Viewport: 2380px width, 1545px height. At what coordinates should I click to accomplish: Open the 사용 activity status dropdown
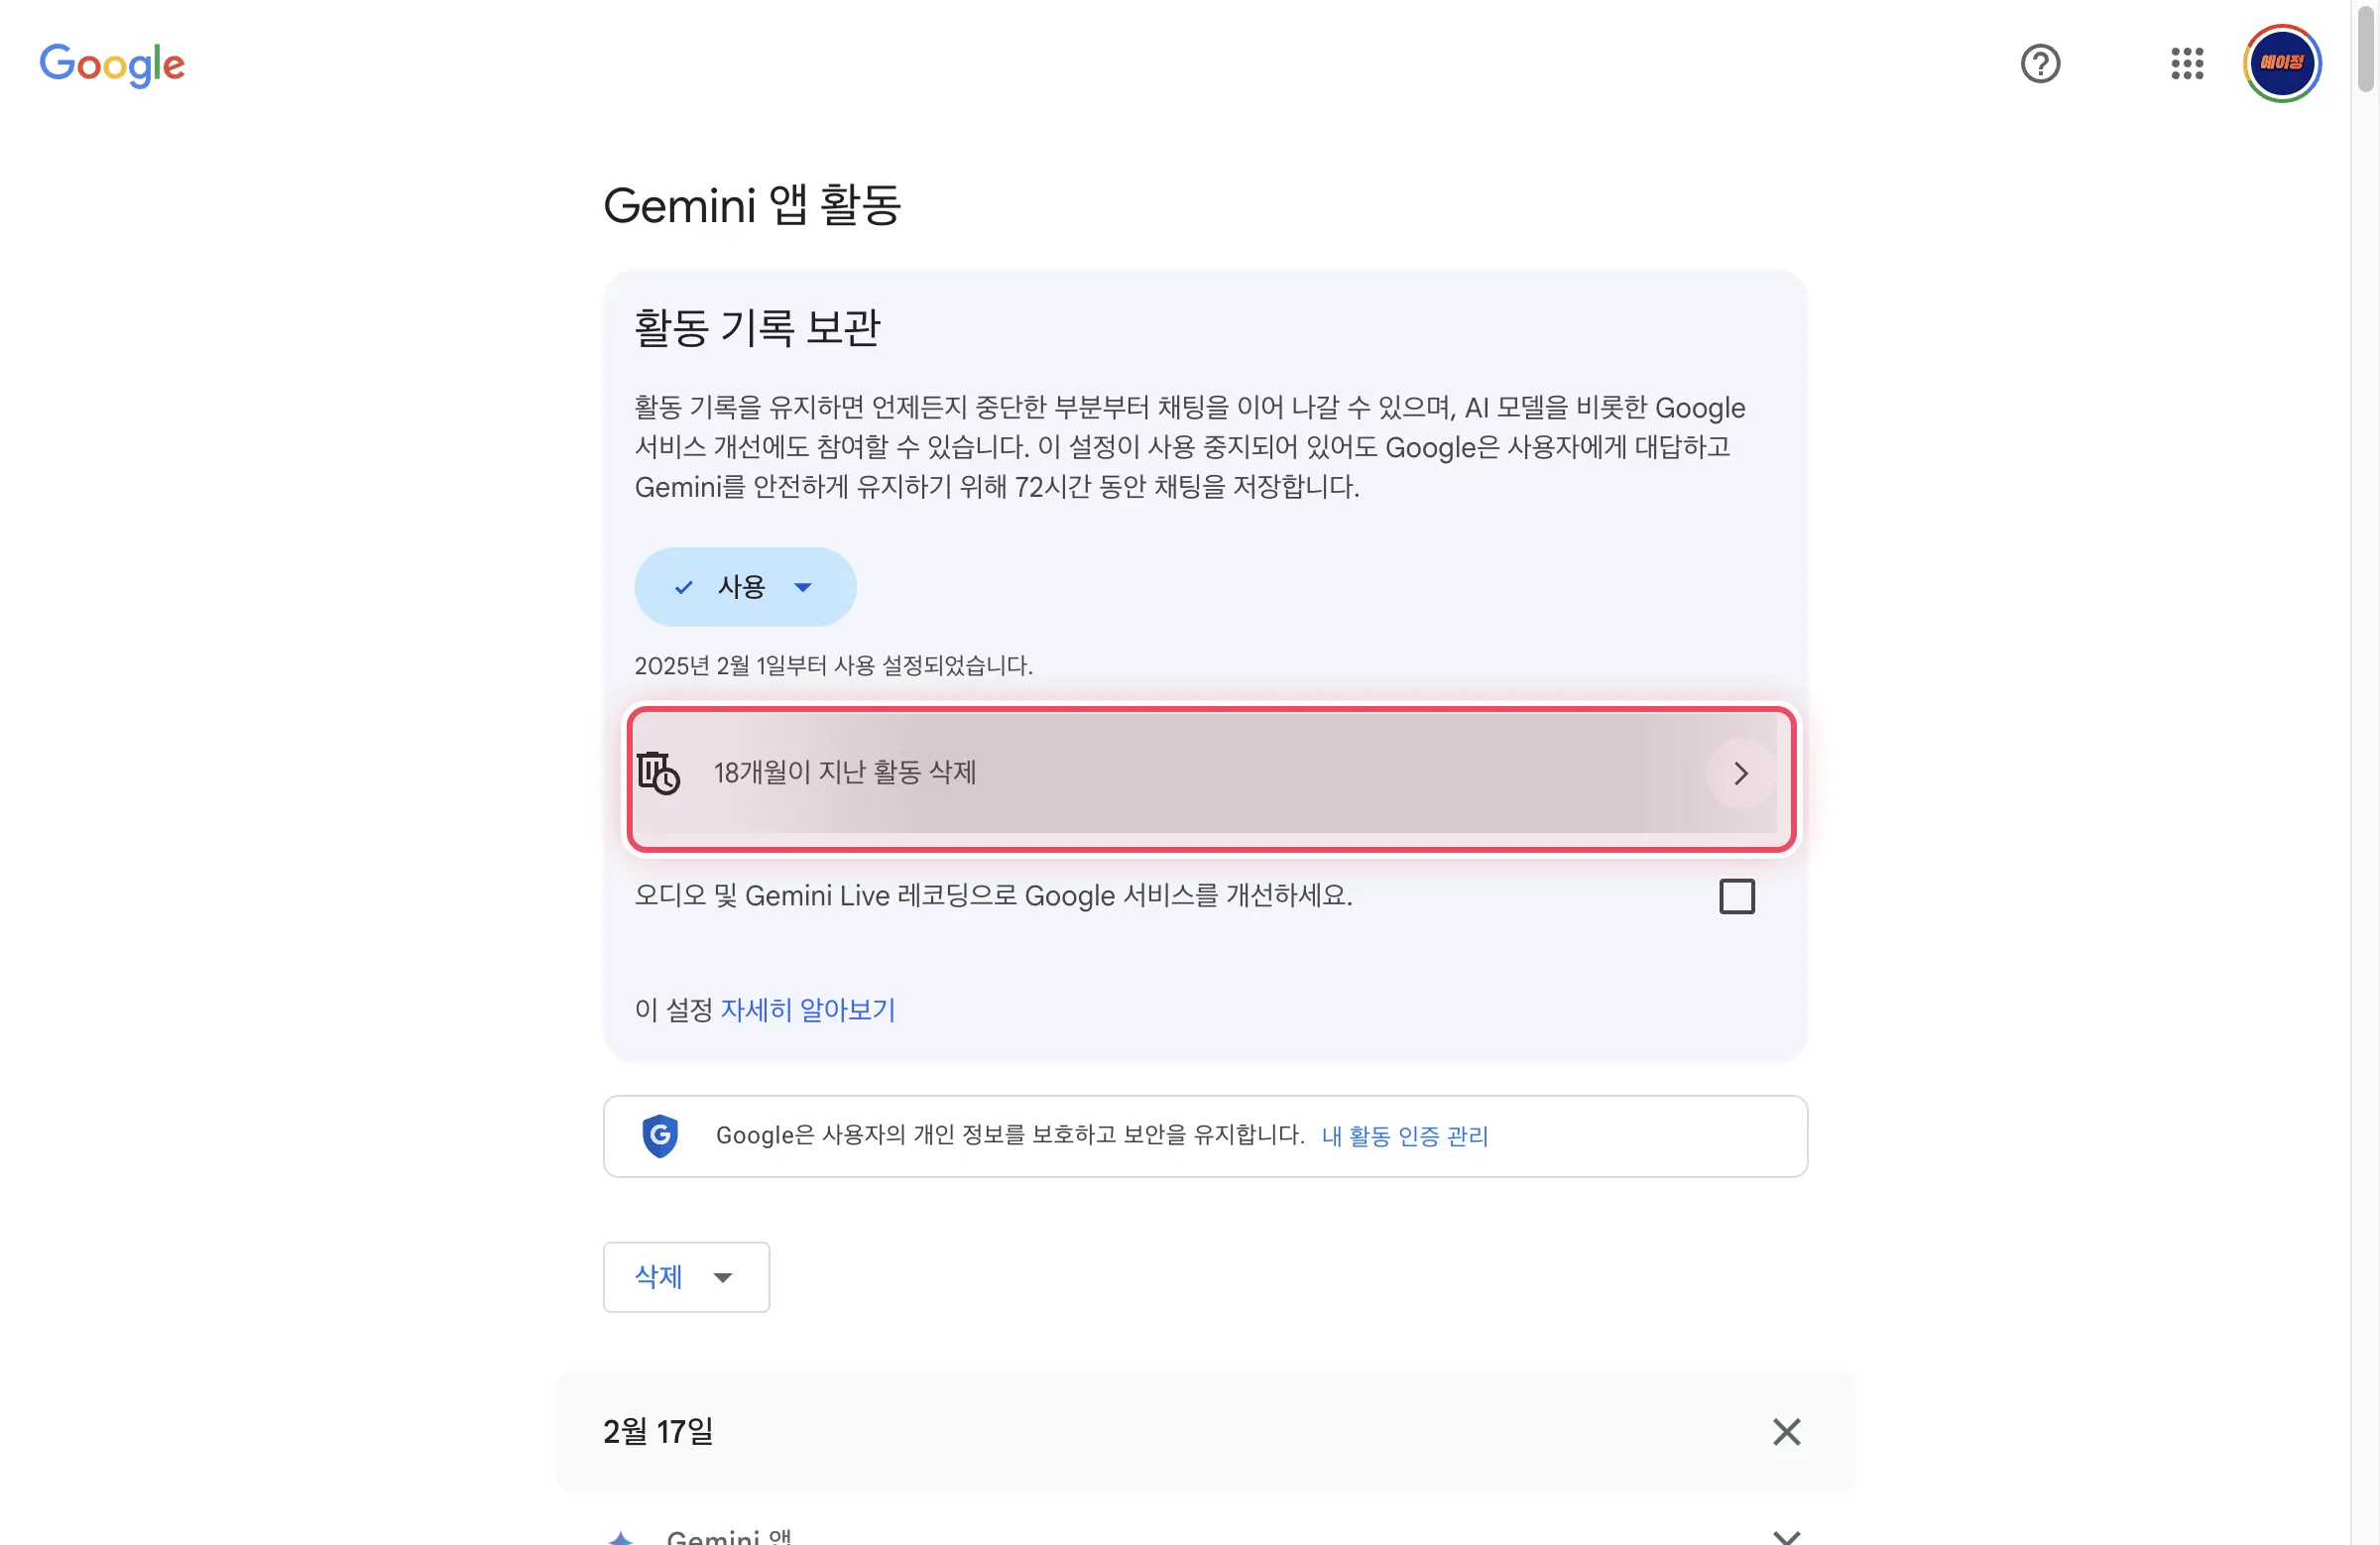coord(745,587)
